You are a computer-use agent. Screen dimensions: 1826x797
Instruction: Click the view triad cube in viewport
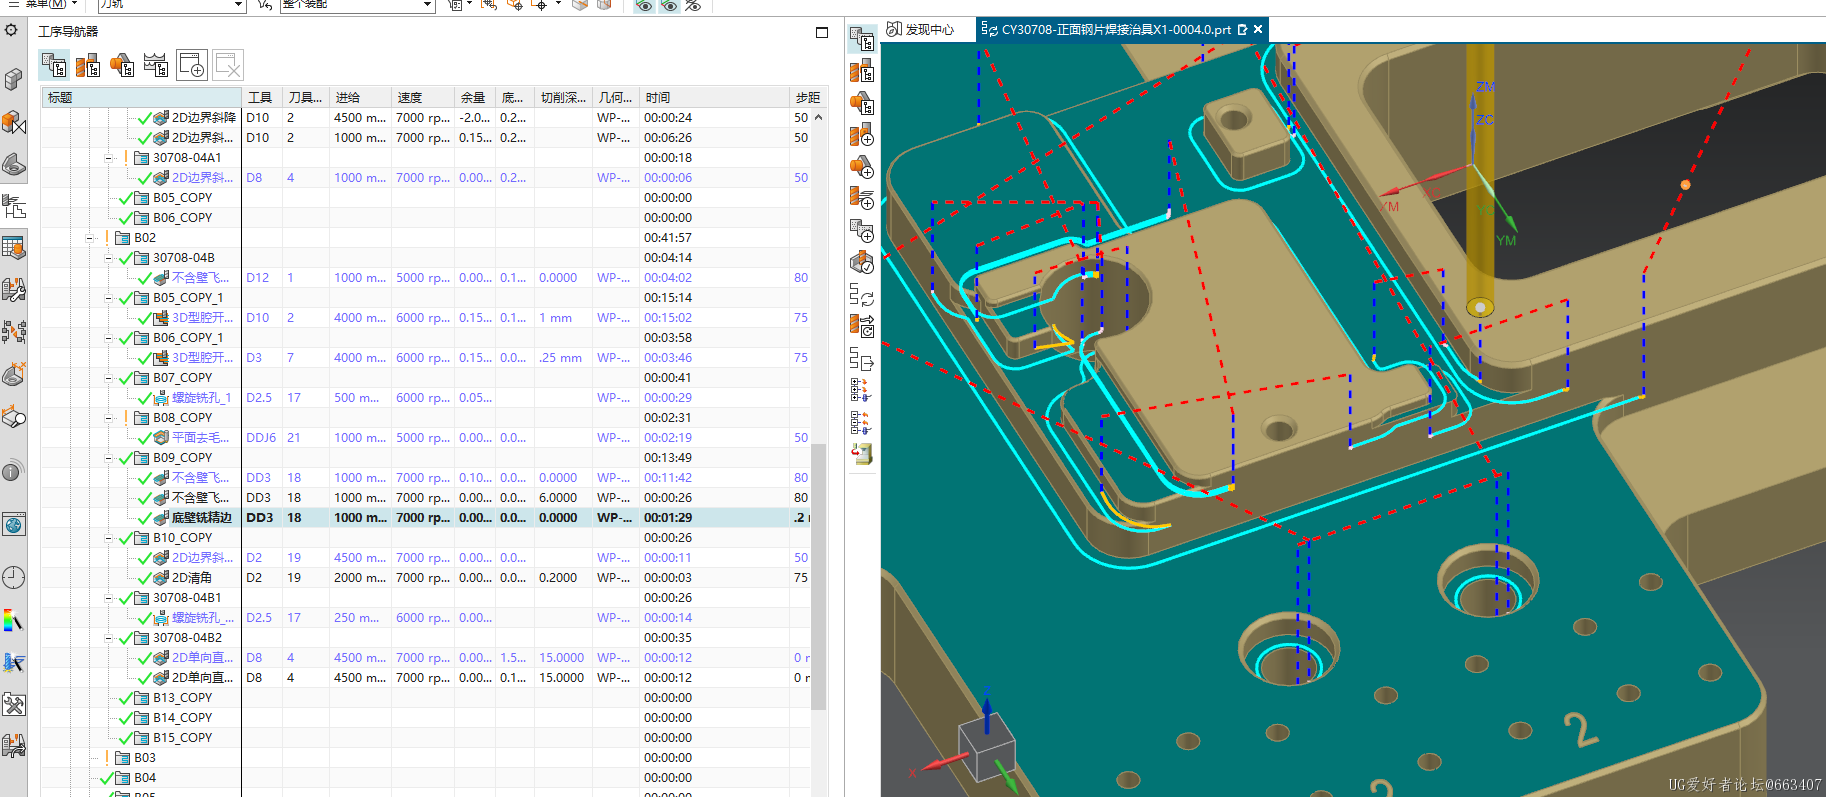[987, 747]
